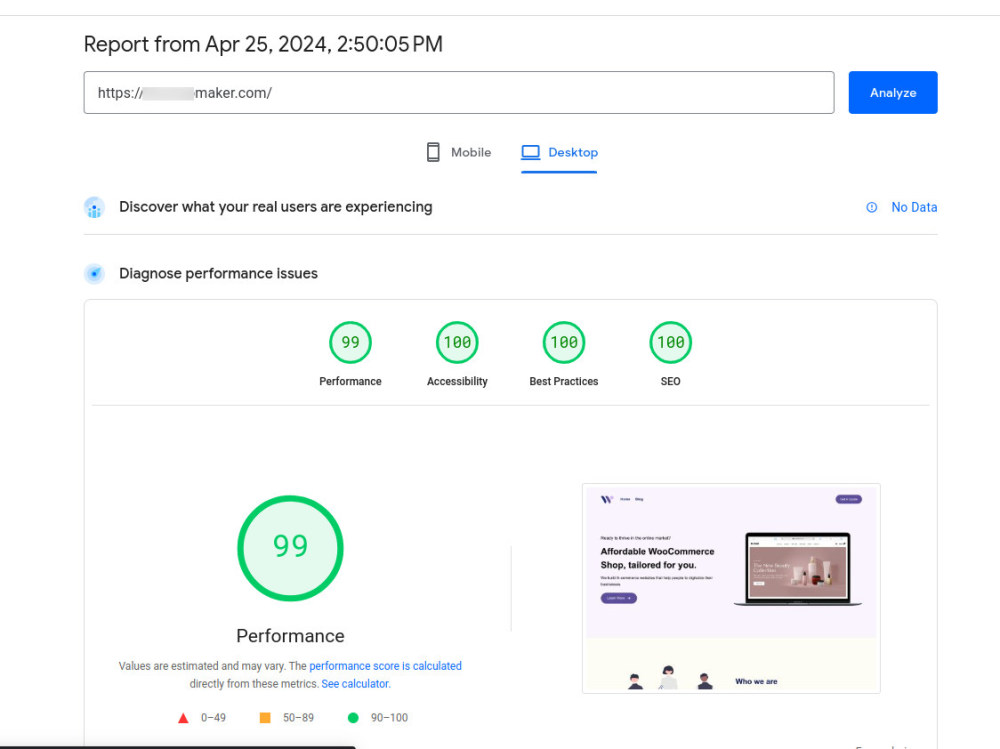
Task: Click the Diagnose performance issues icon
Action: coord(94,274)
